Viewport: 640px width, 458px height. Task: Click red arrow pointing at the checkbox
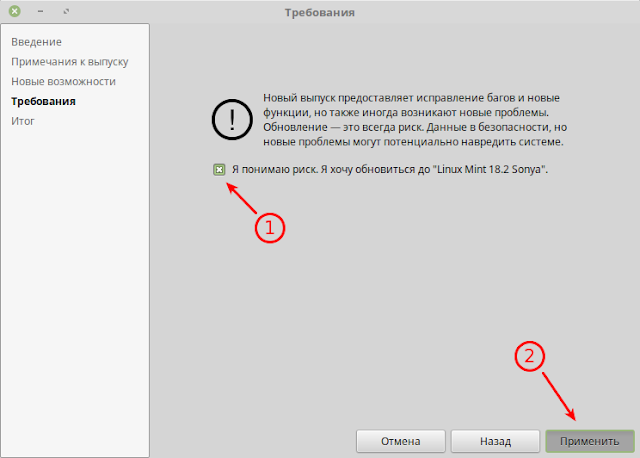(x=242, y=198)
